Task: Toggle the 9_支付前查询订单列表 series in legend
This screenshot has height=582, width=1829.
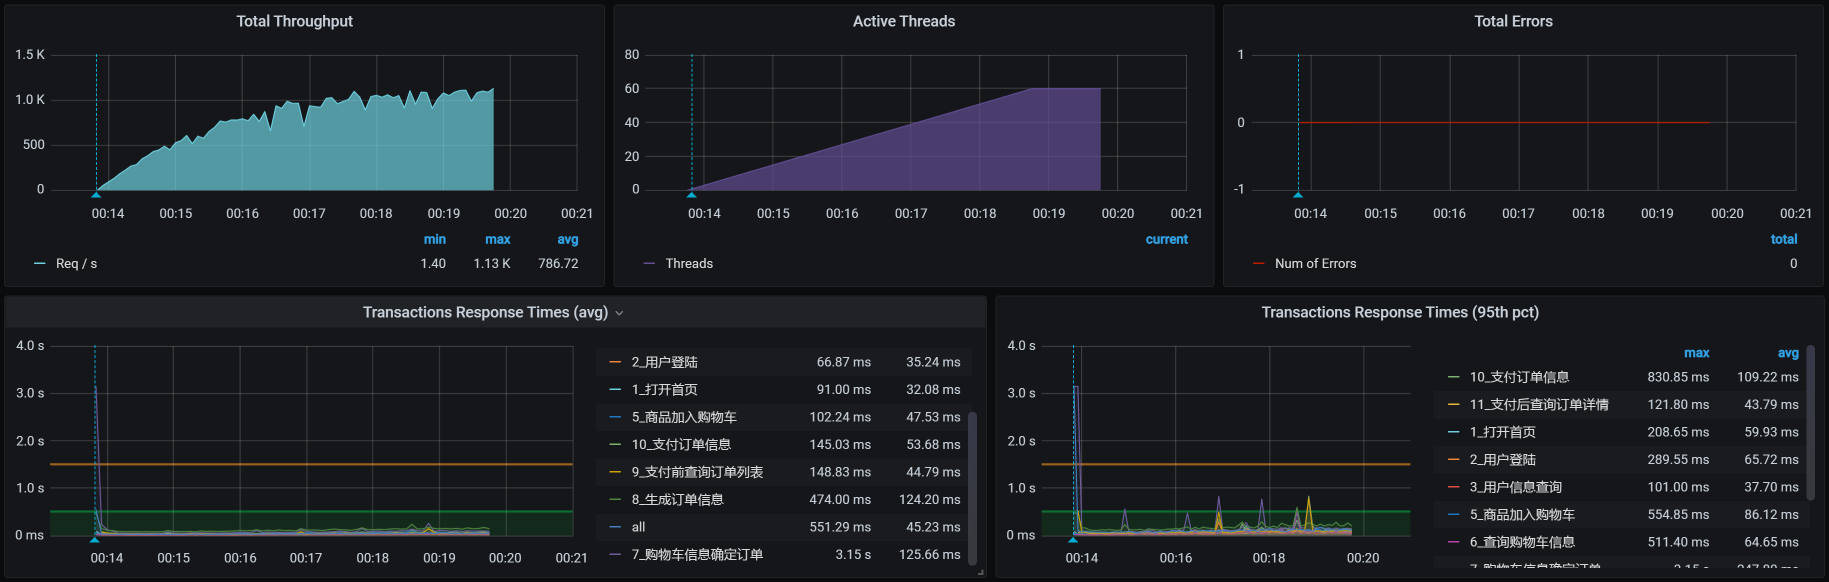Action: pyautogui.click(x=697, y=472)
